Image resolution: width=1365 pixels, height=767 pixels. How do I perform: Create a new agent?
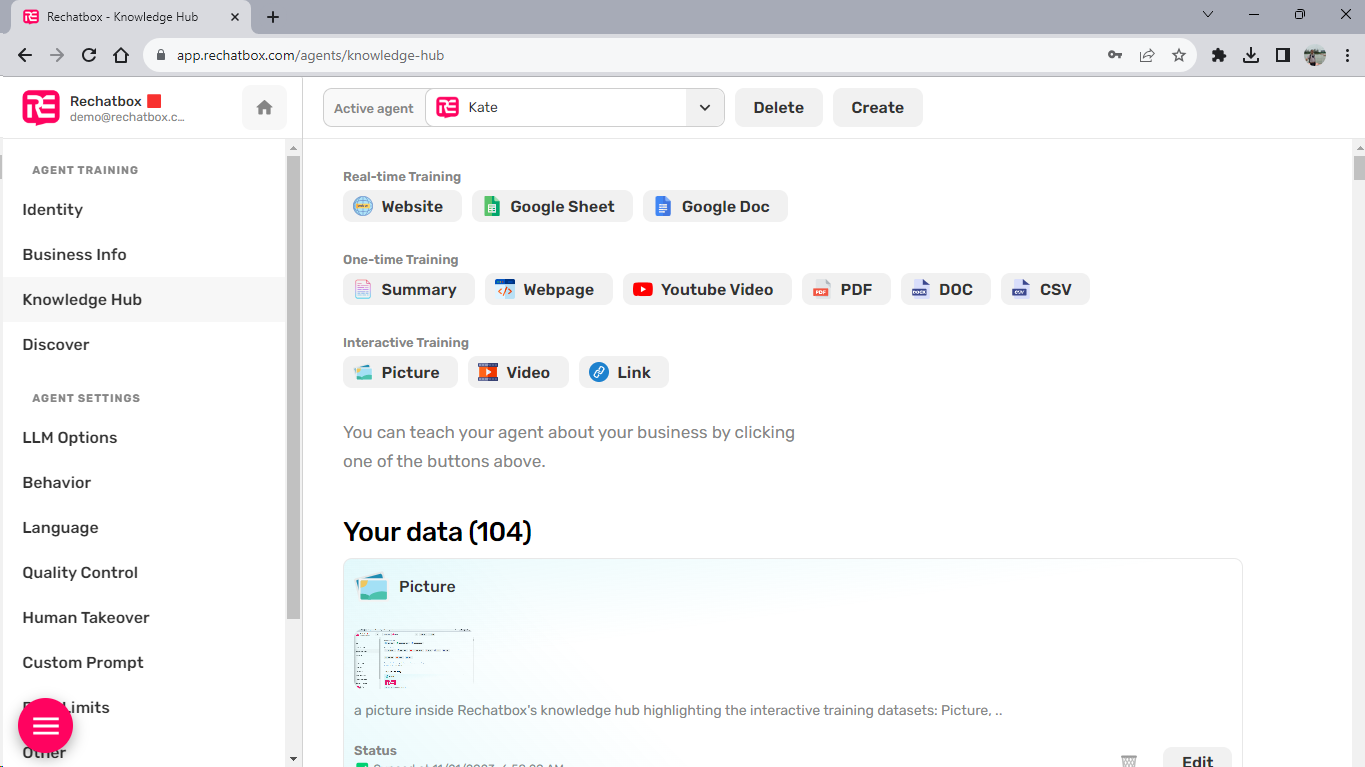[x=878, y=108]
